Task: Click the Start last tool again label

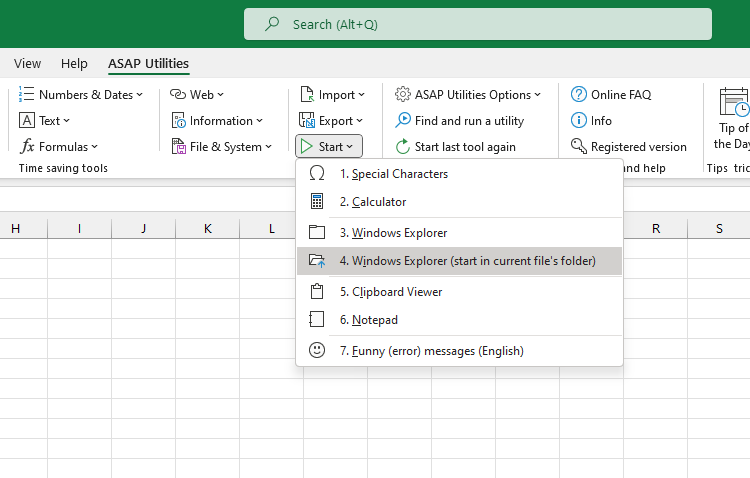Action: click(x=465, y=147)
